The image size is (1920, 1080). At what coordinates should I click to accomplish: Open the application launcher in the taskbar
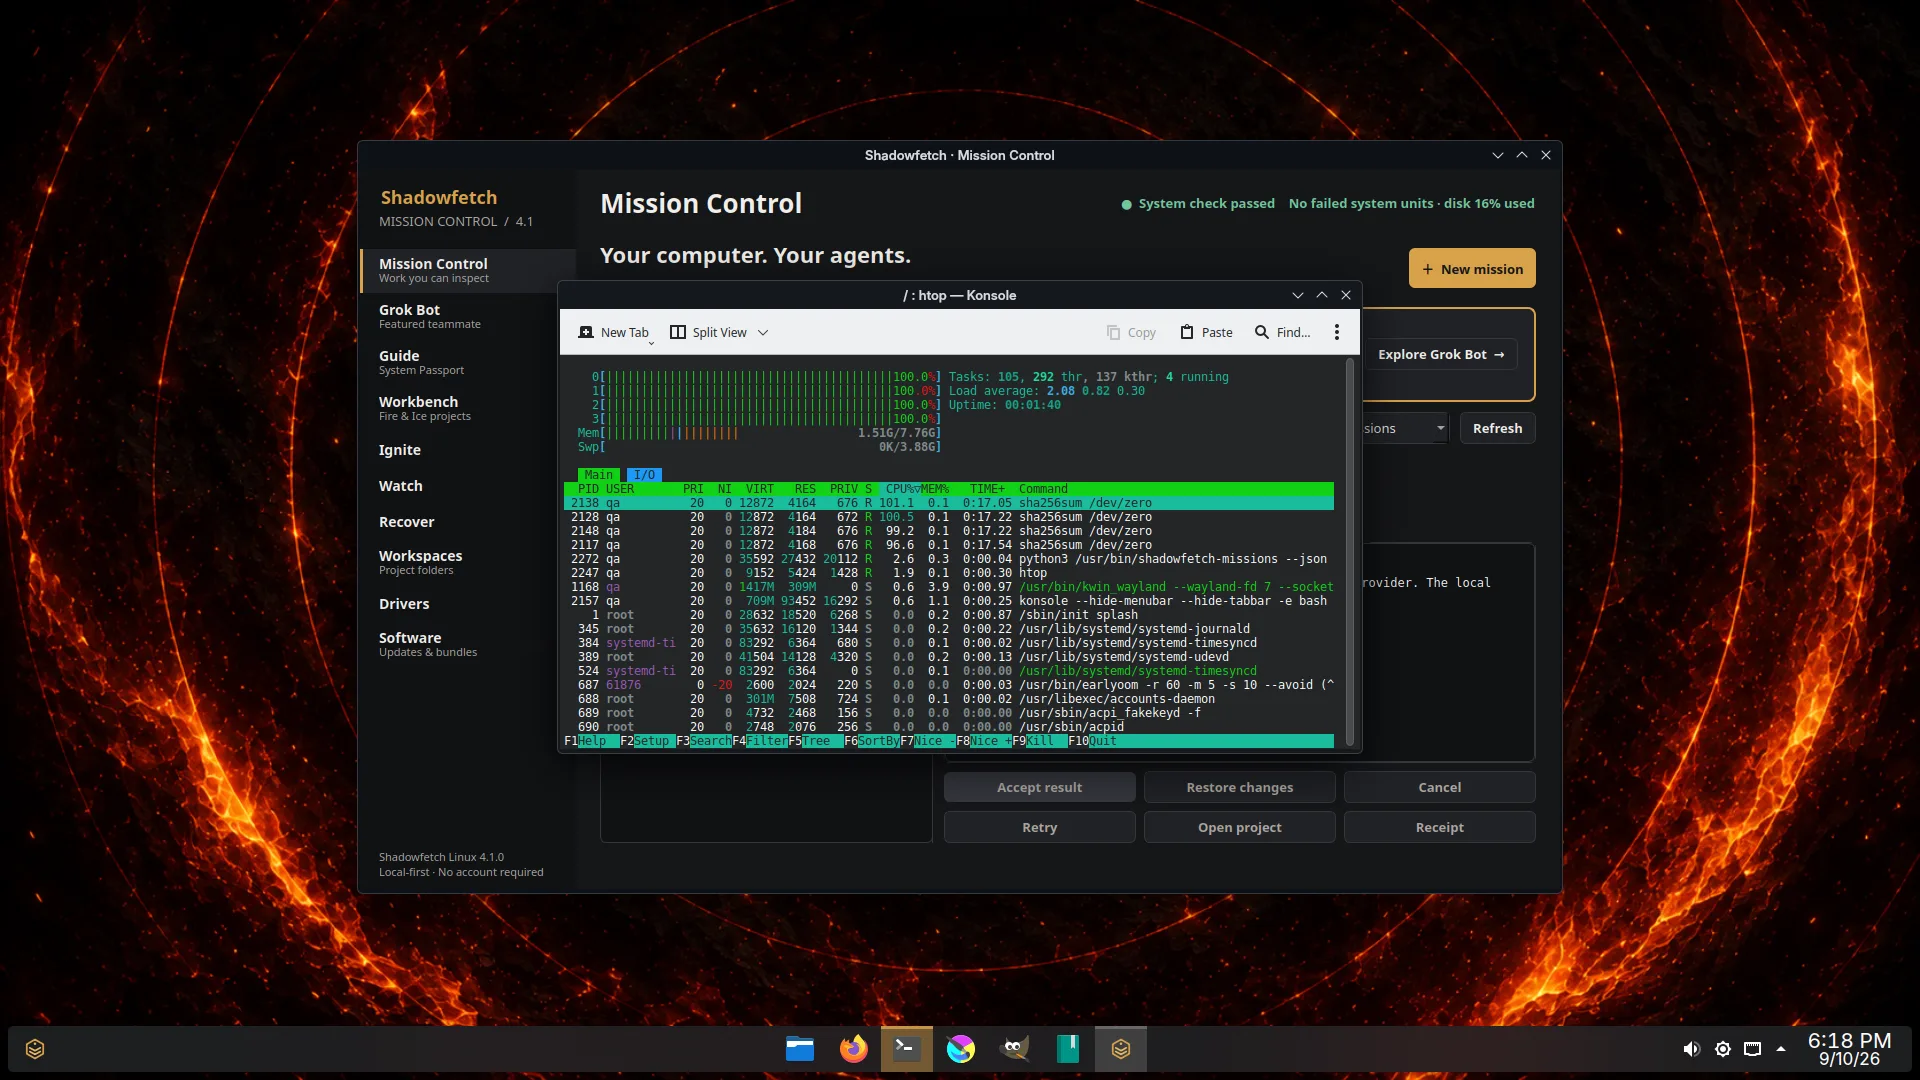coord(35,1049)
